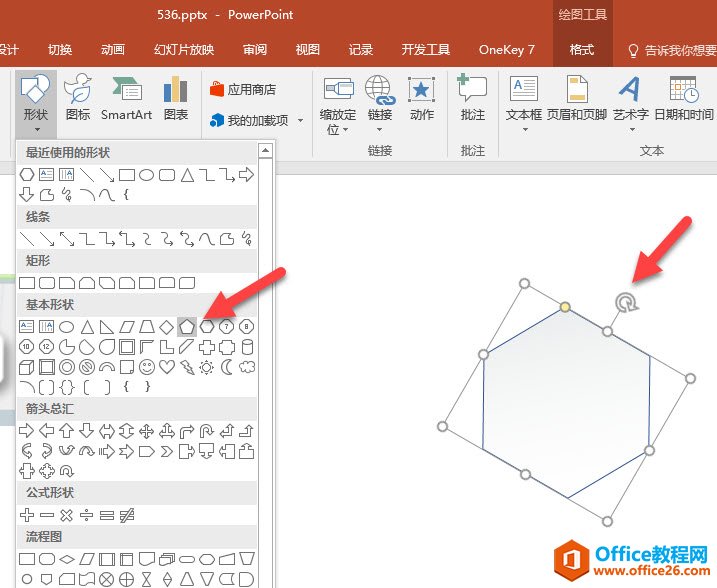This screenshot has height=588, width=717.
Task: Select hexagon shape in 基本形状
Action: coord(207,326)
